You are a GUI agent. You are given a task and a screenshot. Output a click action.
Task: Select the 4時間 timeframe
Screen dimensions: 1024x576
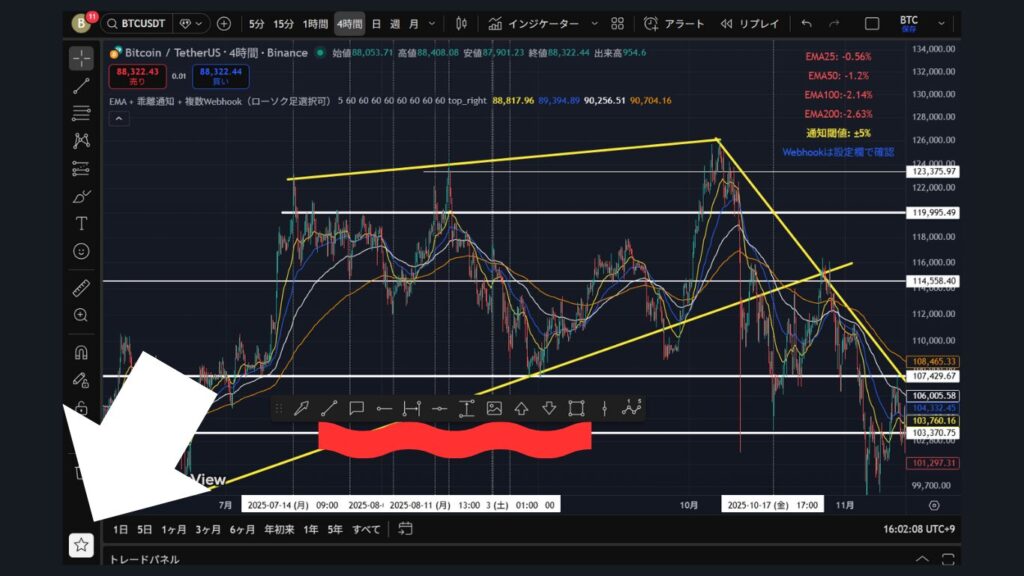click(x=349, y=23)
